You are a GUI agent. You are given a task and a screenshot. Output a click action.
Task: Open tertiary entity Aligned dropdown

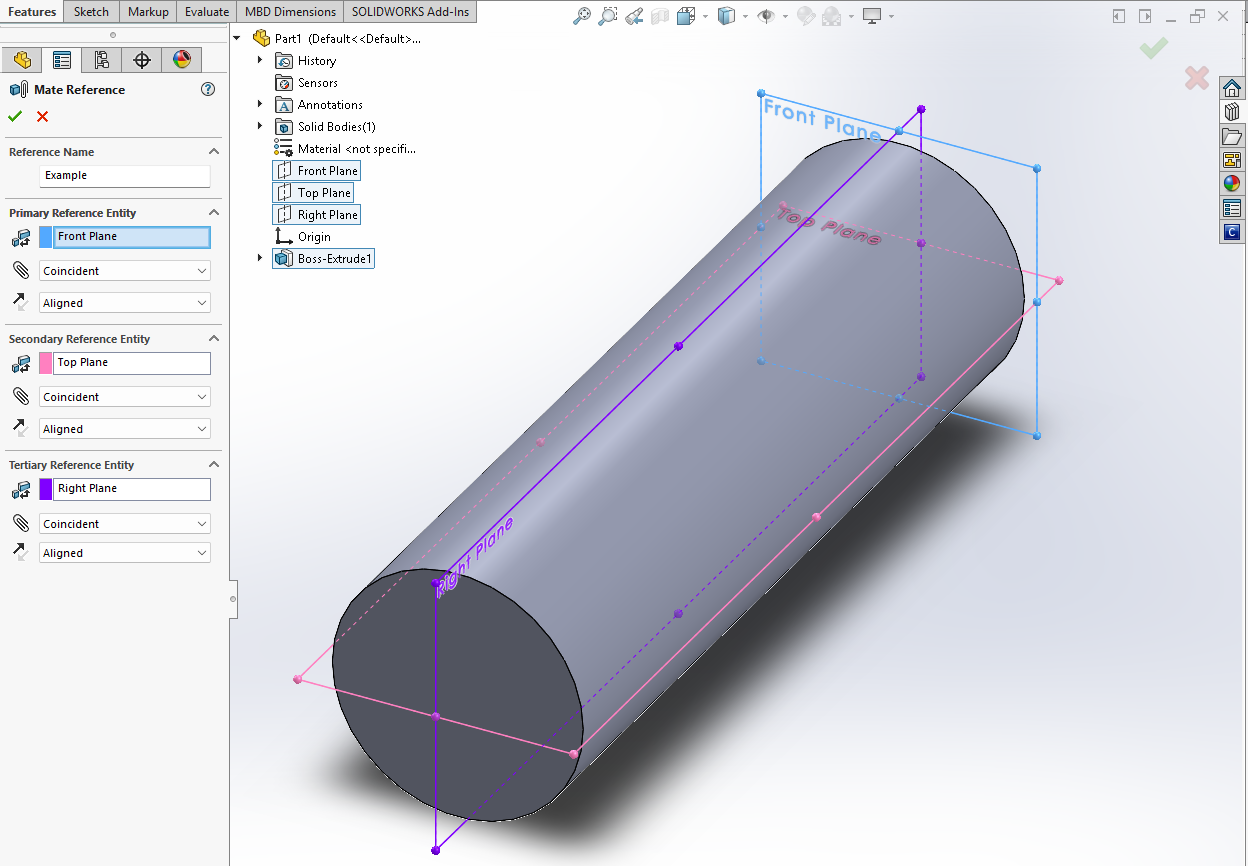pos(125,553)
